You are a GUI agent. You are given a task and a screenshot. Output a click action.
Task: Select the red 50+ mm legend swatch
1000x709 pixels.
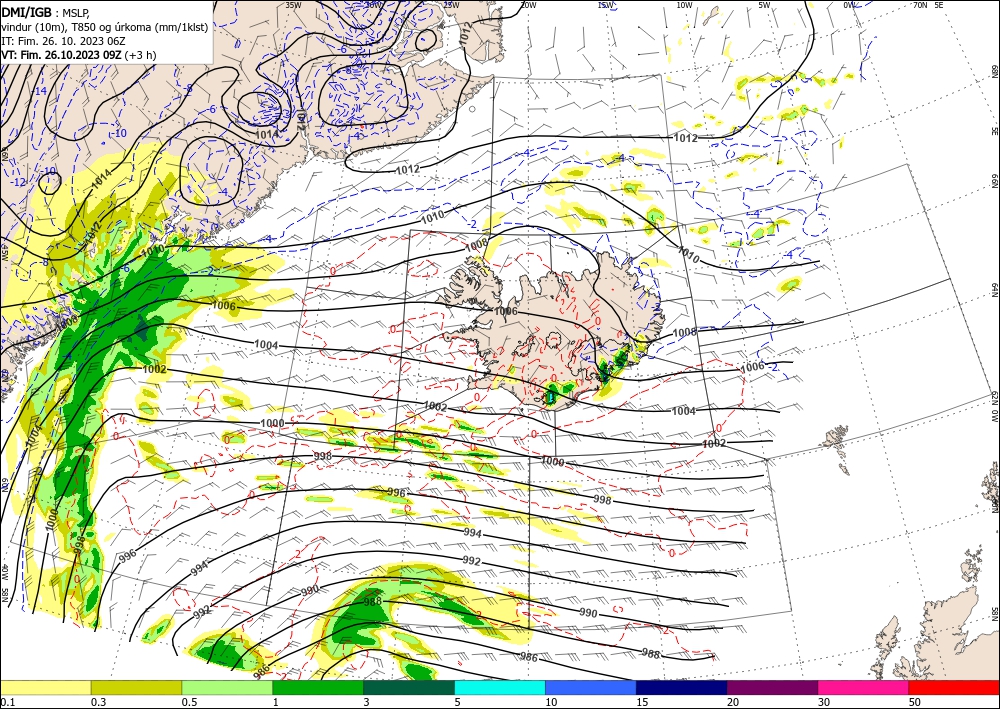click(954, 687)
